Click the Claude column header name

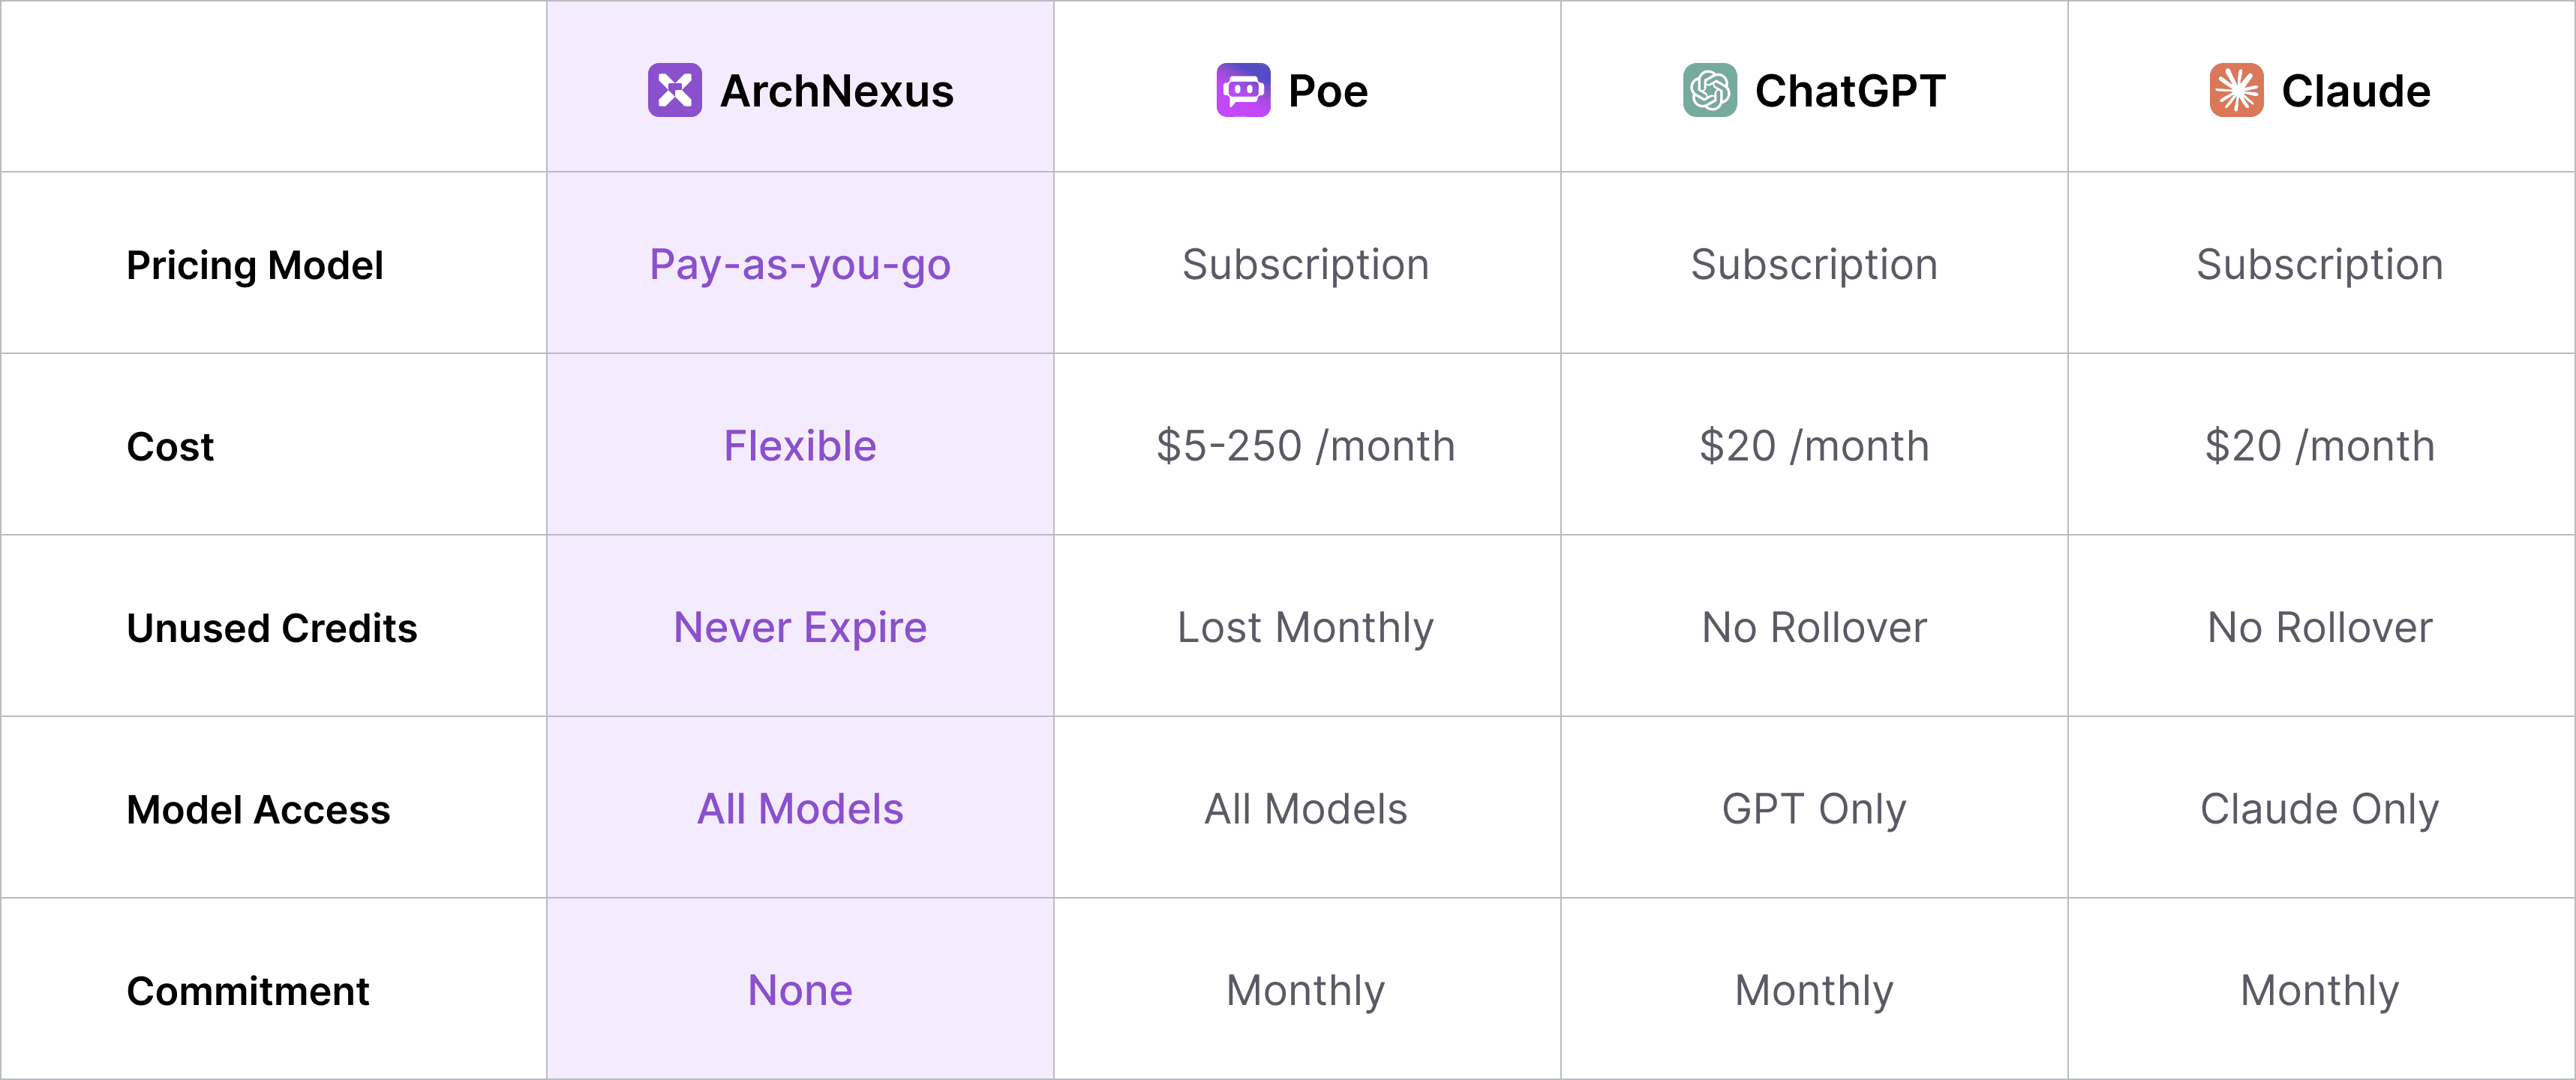(x=2355, y=91)
